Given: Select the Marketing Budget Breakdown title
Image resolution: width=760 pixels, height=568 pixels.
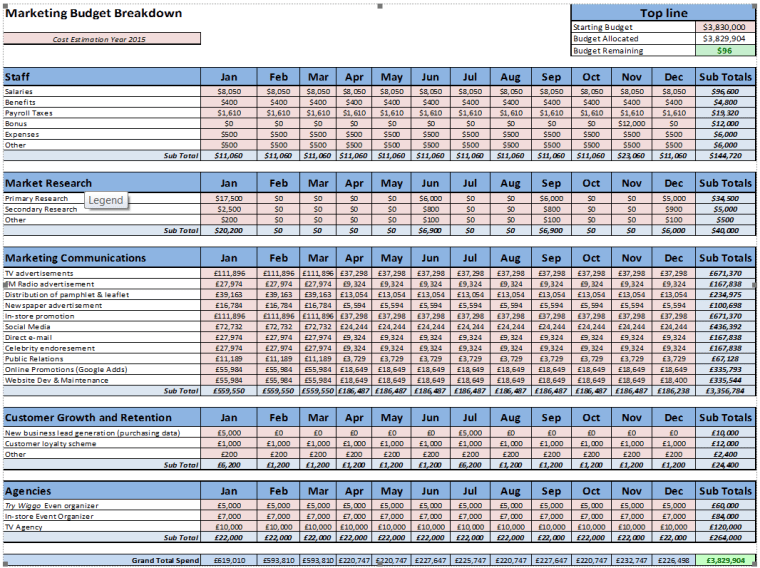Looking at the screenshot, I should pyautogui.click(x=94, y=13).
